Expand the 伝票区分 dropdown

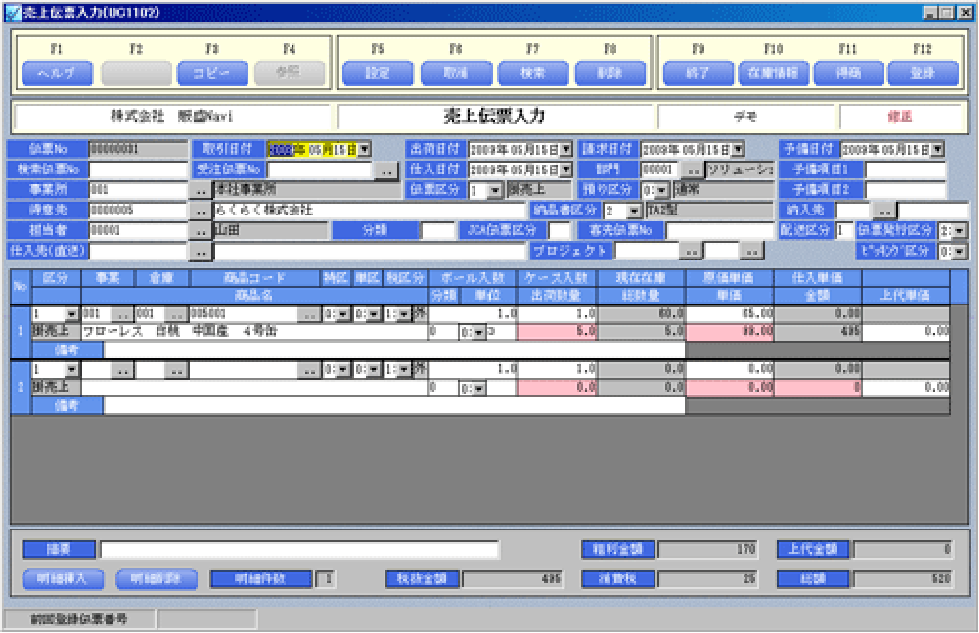pyautogui.click(x=496, y=190)
